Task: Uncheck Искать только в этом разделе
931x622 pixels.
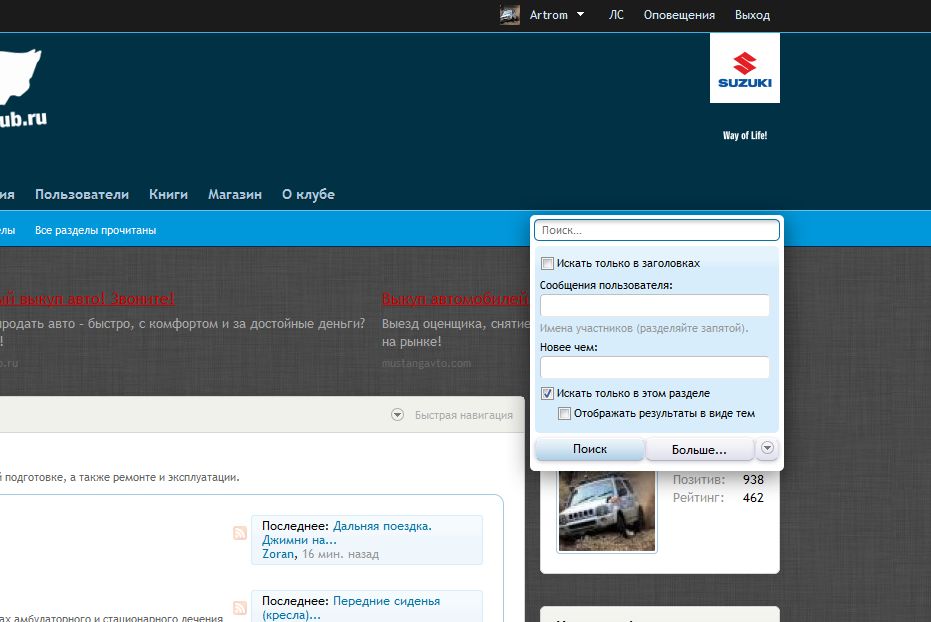Action: [547, 394]
